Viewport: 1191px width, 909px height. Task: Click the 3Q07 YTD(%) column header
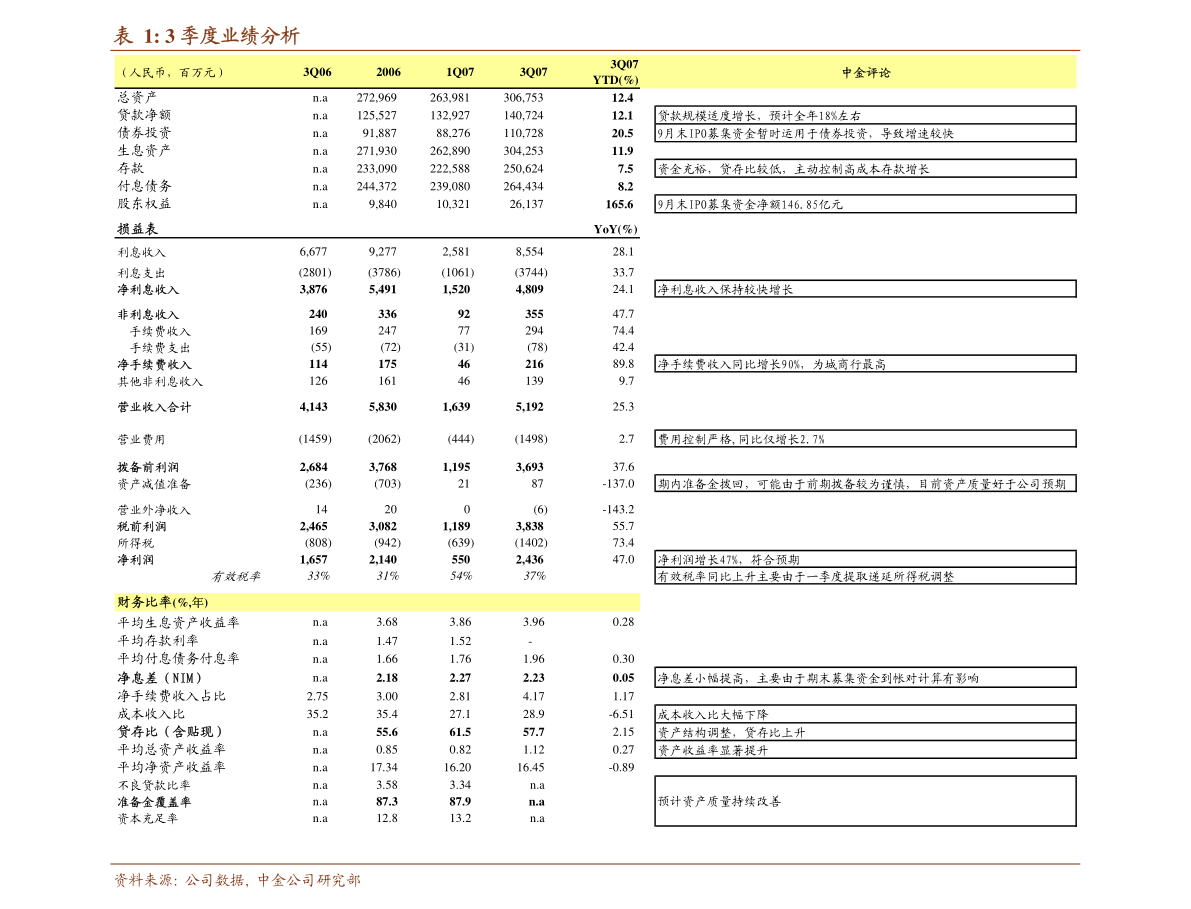click(615, 72)
